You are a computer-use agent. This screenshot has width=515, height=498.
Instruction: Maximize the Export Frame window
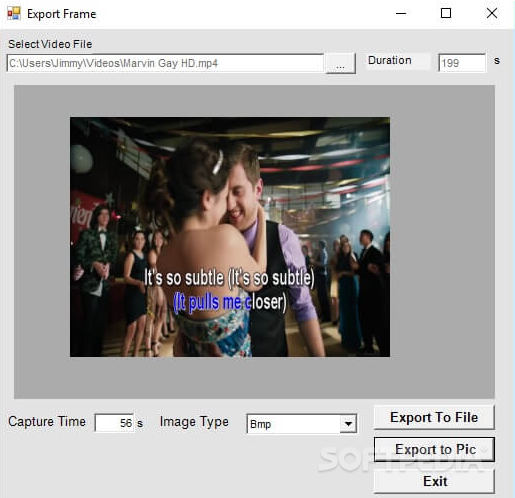pos(446,14)
